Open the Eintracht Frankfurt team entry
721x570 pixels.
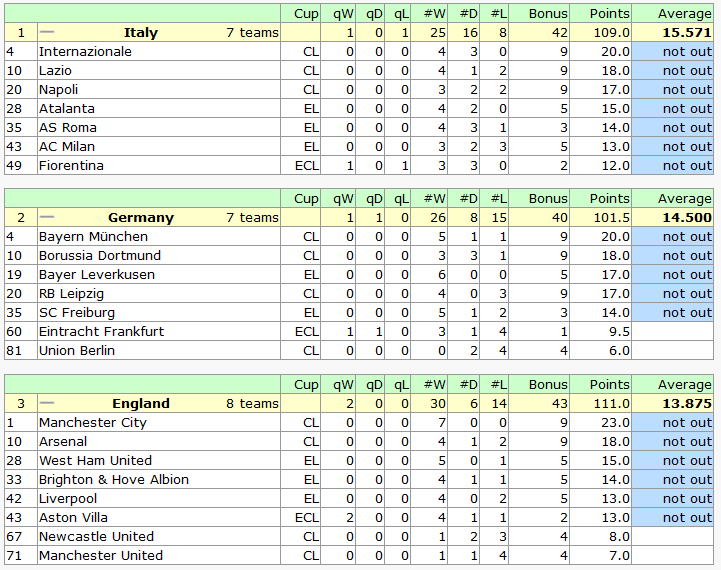point(101,332)
